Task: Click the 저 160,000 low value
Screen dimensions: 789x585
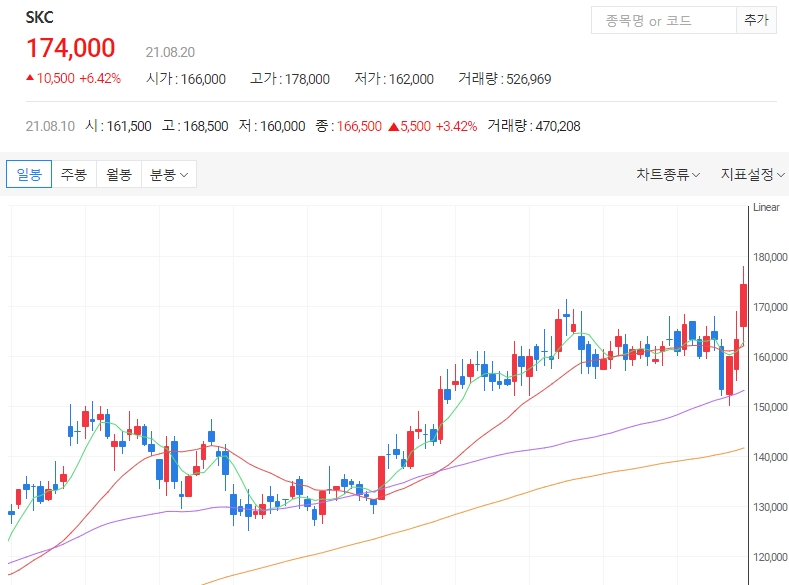Action: coord(272,126)
